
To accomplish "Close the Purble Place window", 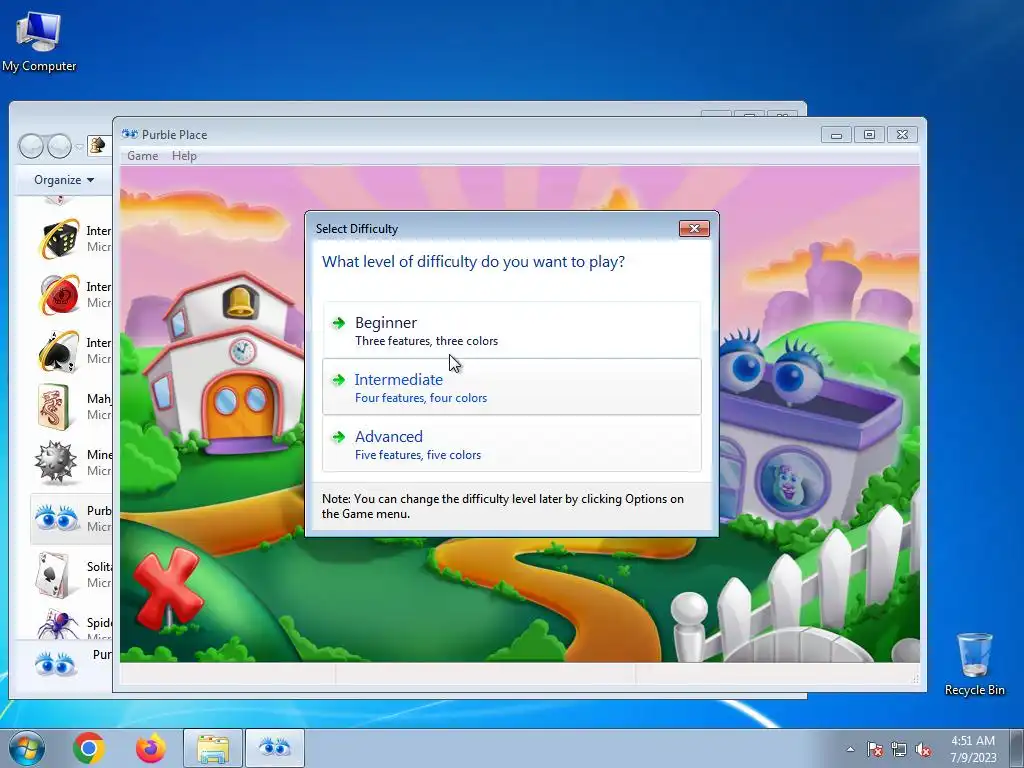I will point(902,135).
